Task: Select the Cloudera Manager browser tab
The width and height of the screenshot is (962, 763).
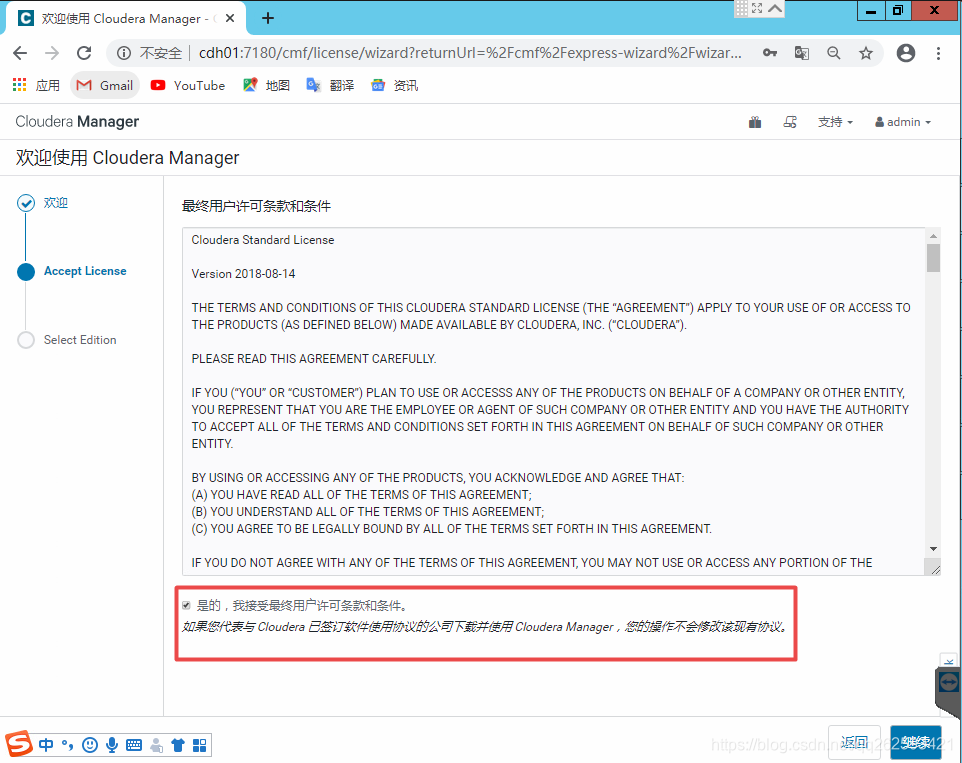Action: coord(126,18)
